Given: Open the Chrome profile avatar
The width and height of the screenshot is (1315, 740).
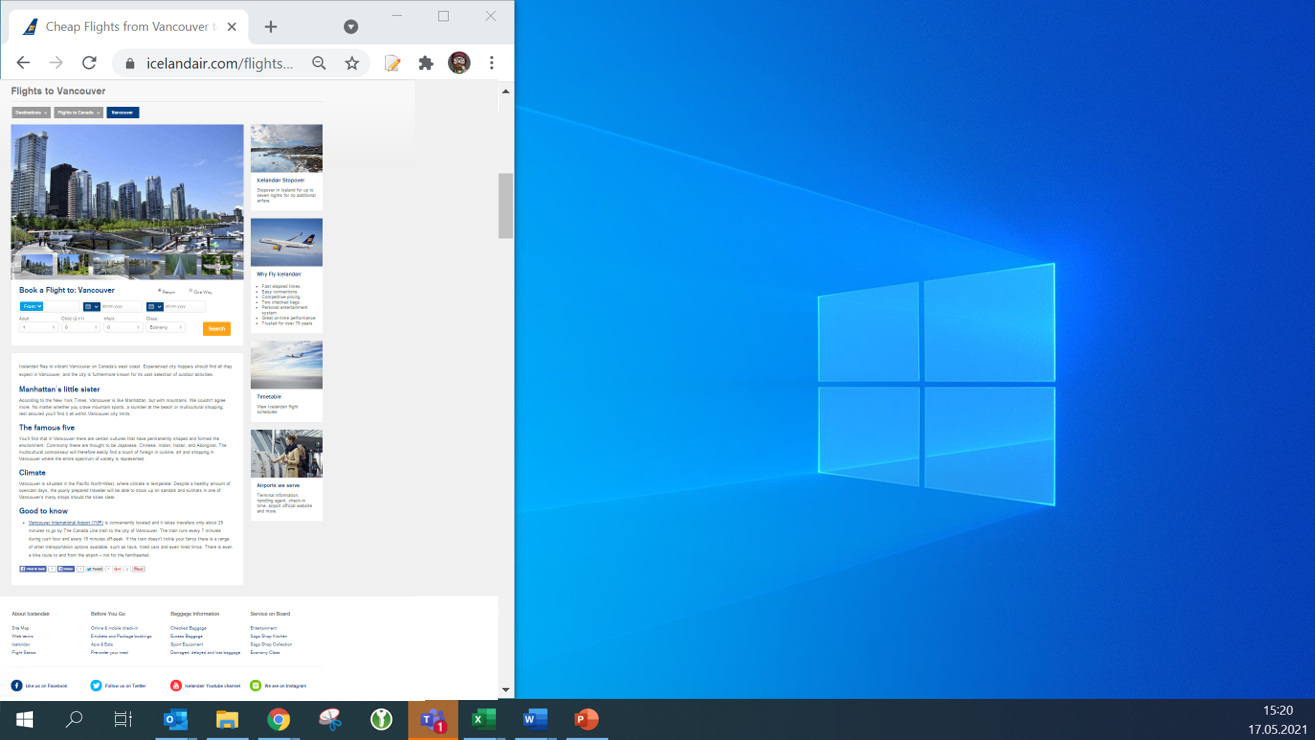Looking at the screenshot, I should point(459,63).
